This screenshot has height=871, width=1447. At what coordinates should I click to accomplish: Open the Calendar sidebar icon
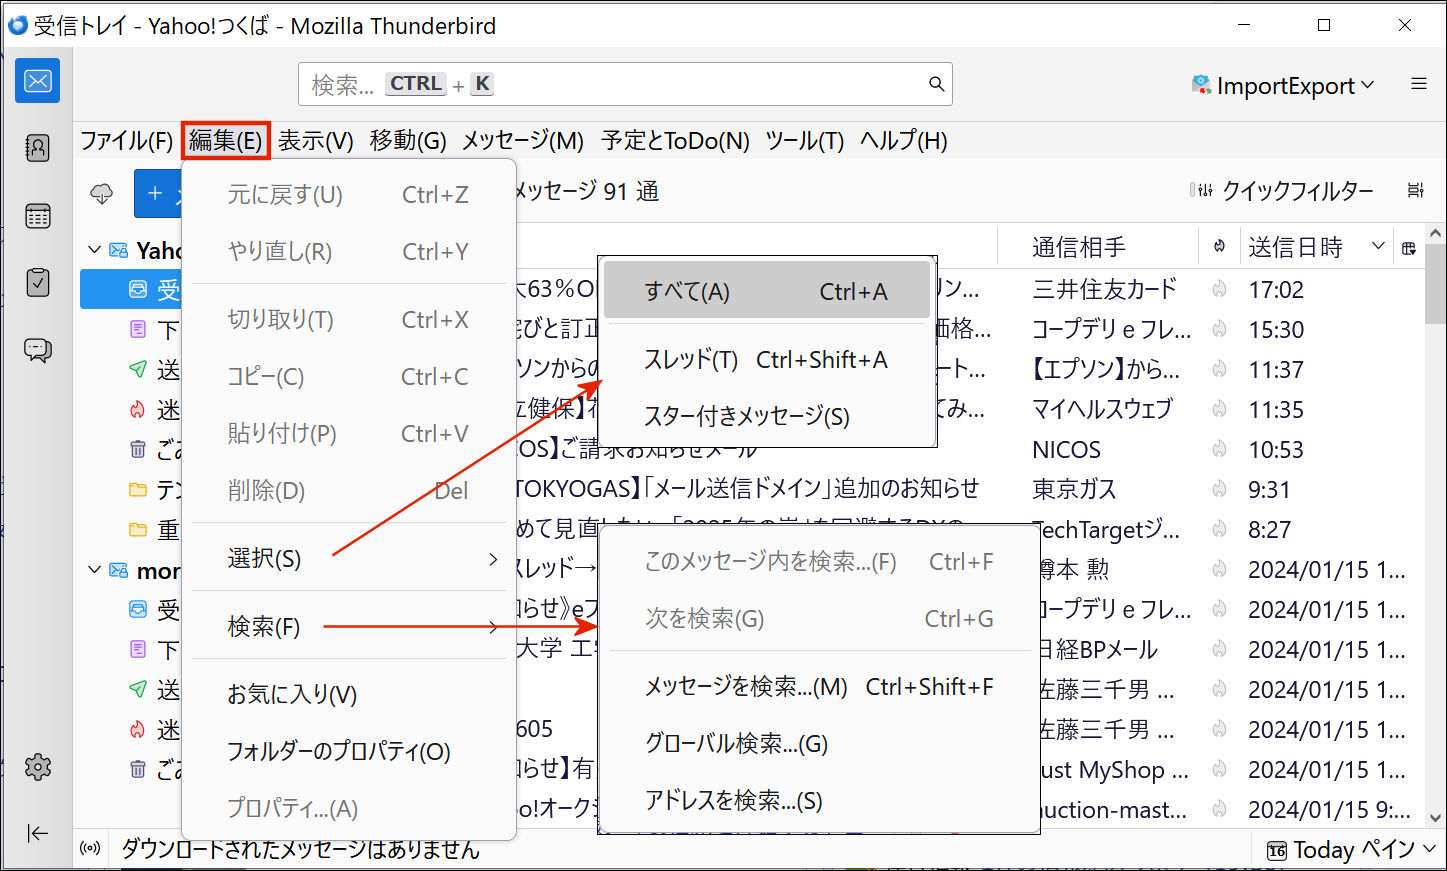coord(37,216)
